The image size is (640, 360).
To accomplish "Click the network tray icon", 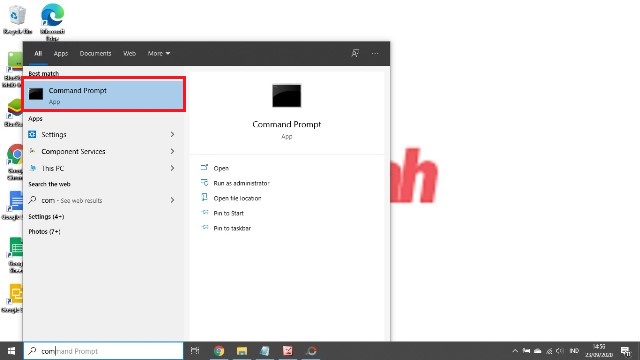I will click(x=549, y=351).
